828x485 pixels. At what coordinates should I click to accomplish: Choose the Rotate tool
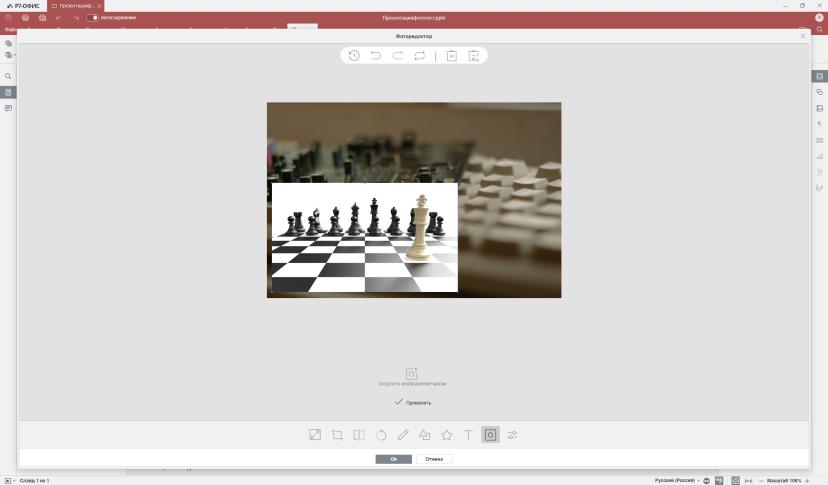[381, 435]
